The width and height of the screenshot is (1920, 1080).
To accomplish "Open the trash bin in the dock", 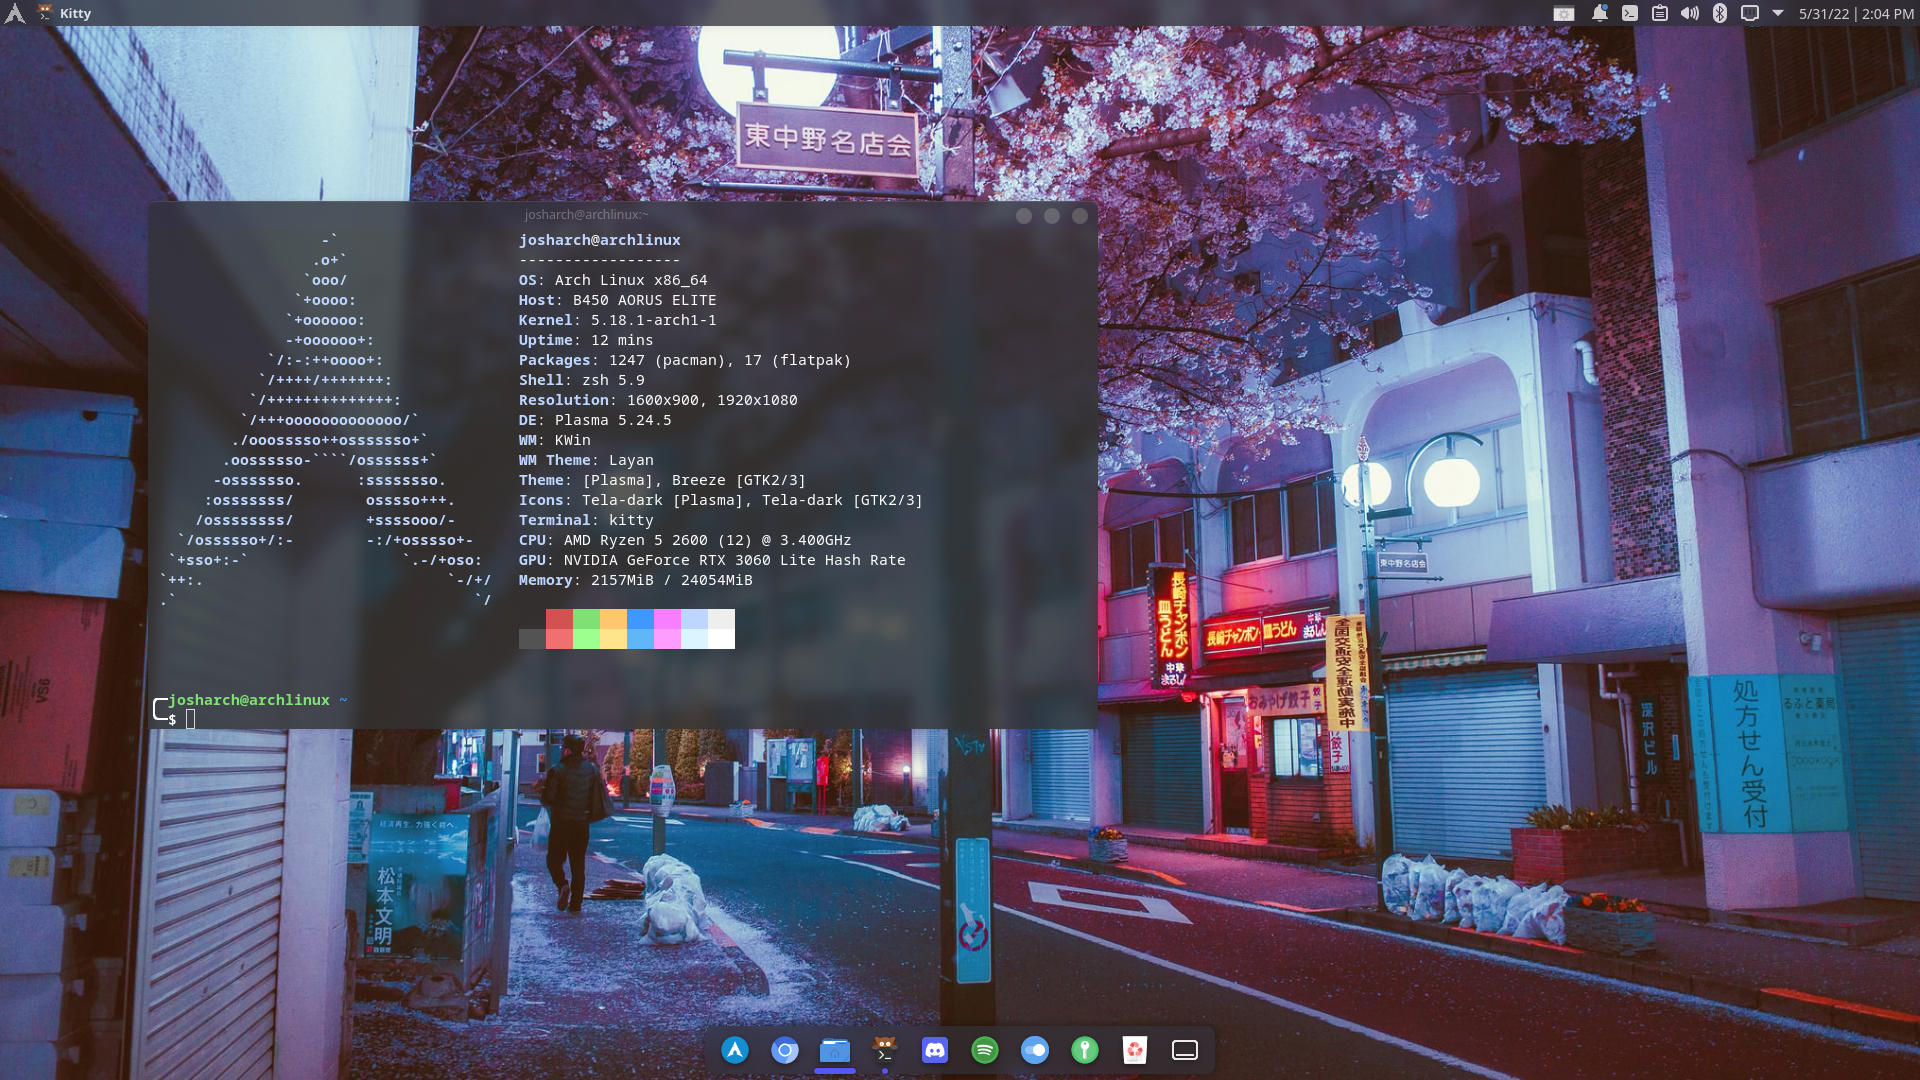I will pos(1135,1050).
